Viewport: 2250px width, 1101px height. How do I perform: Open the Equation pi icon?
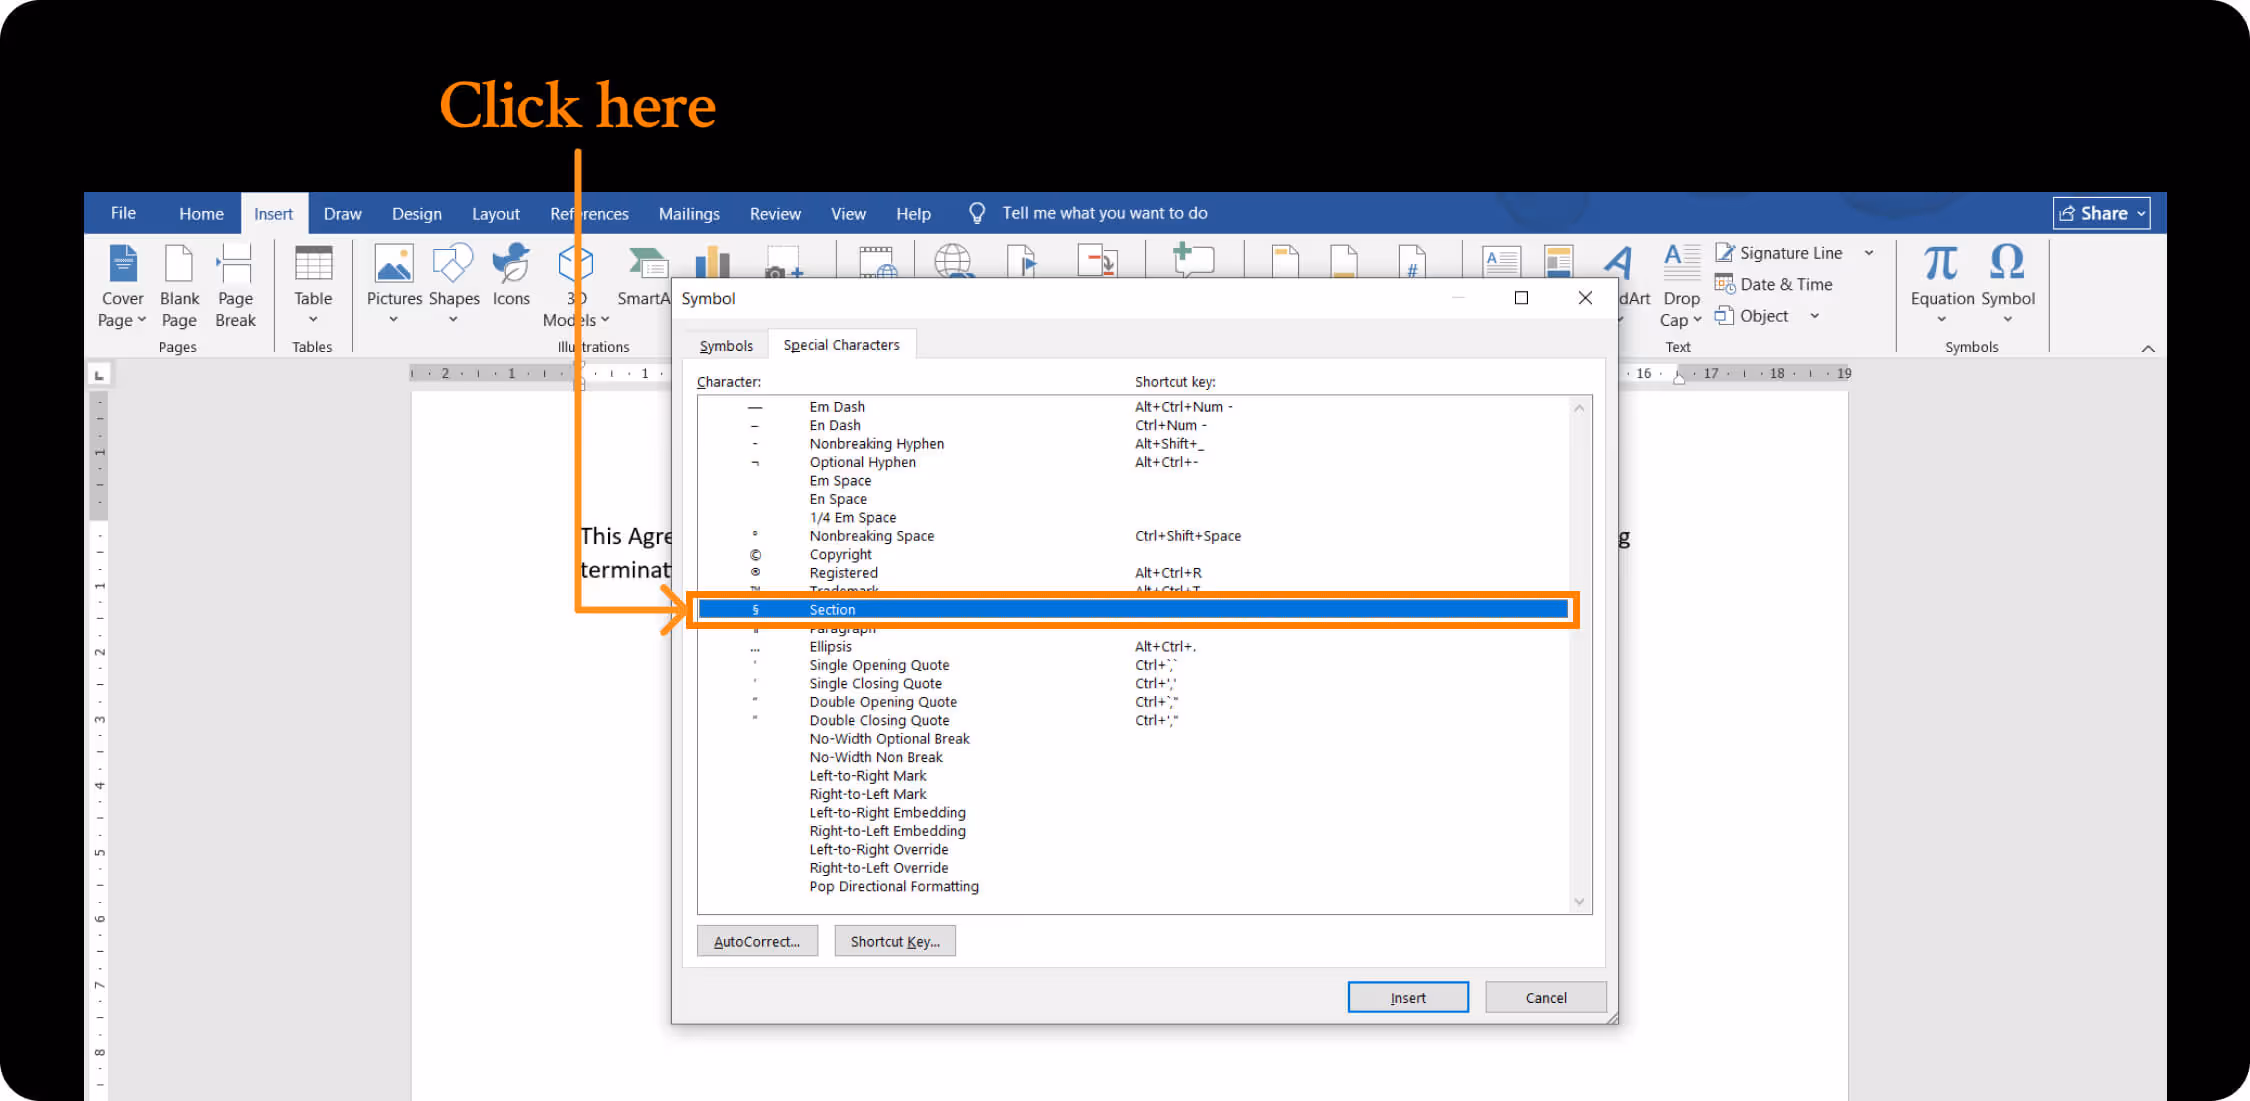click(x=1941, y=265)
